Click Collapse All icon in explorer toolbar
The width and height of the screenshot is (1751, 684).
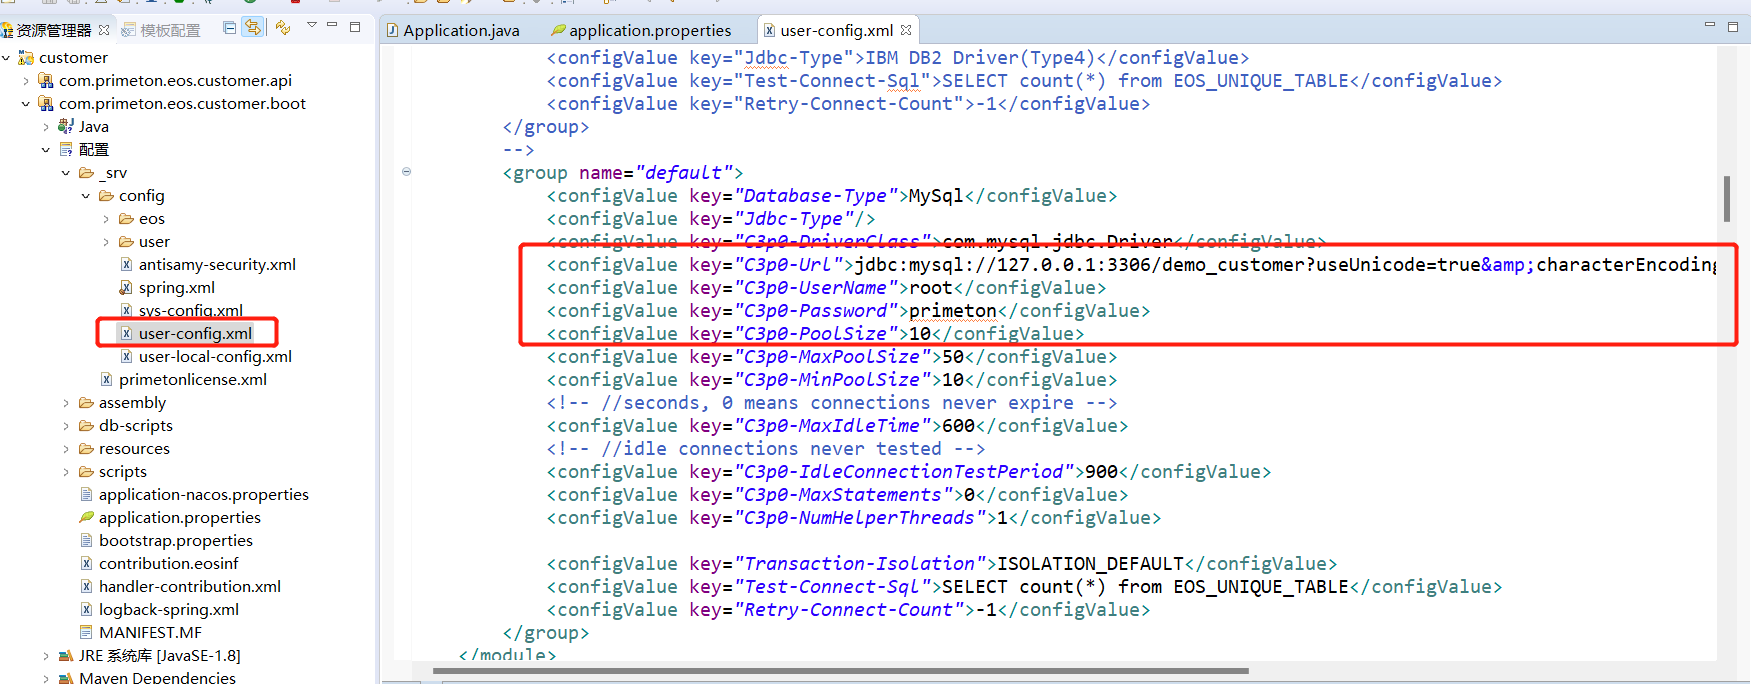pos(230,28)
